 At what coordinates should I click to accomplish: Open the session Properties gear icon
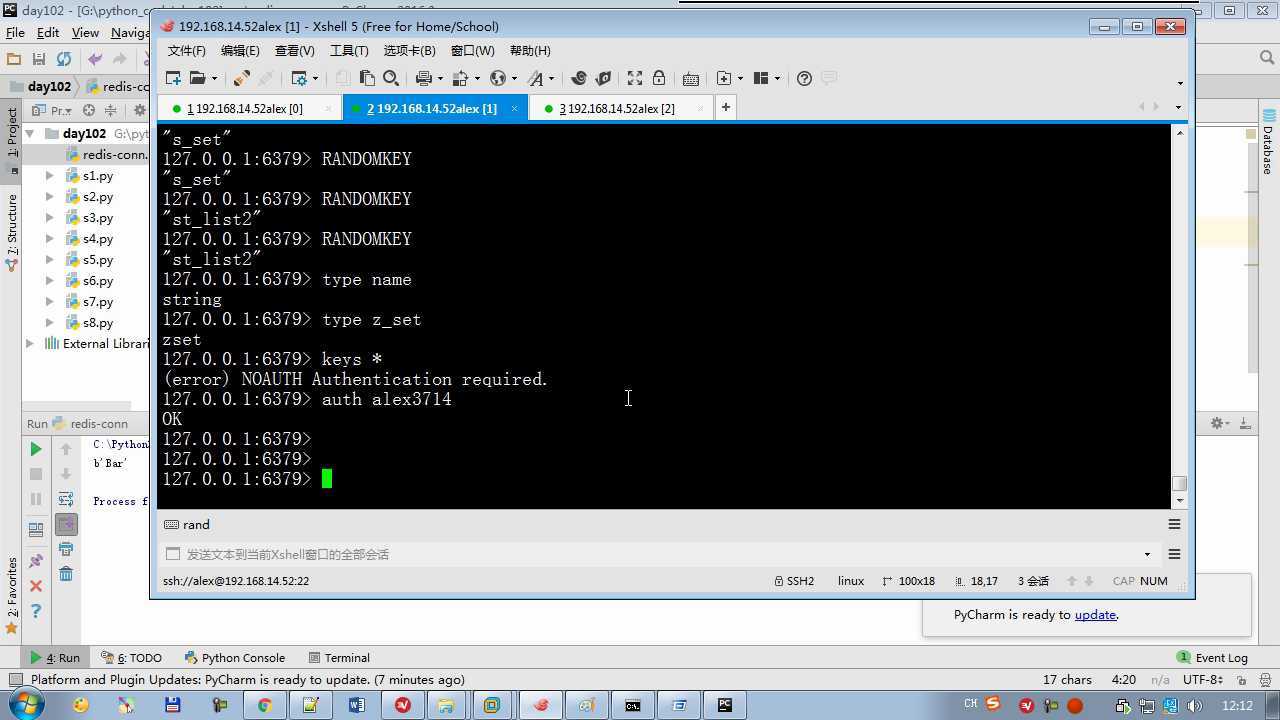[299, 78]
